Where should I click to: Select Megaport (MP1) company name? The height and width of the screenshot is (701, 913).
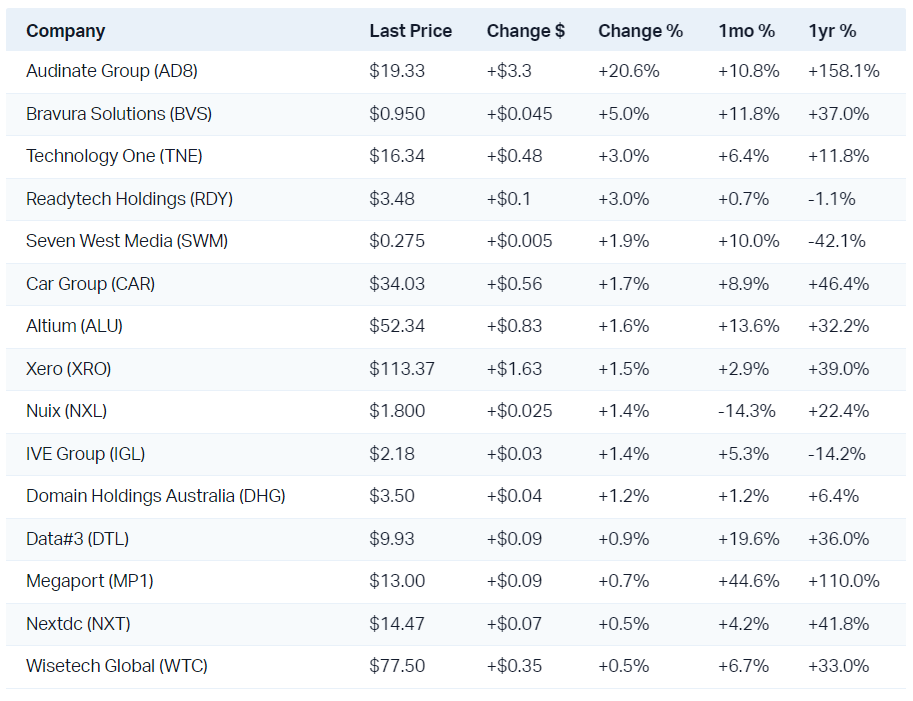tap(89, 581)
